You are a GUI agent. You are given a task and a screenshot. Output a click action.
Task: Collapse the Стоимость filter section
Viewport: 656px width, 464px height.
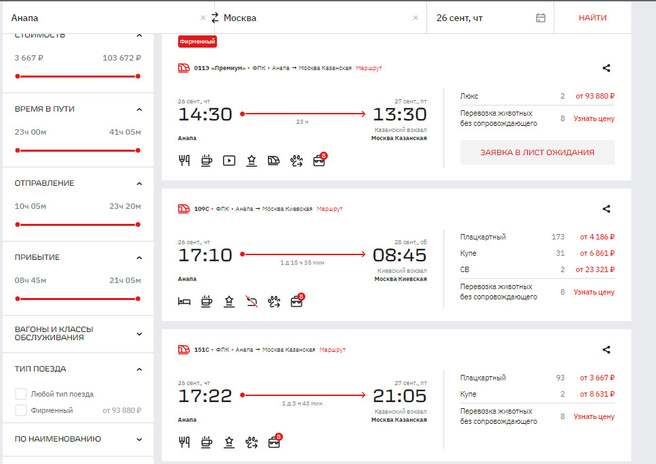139,36
